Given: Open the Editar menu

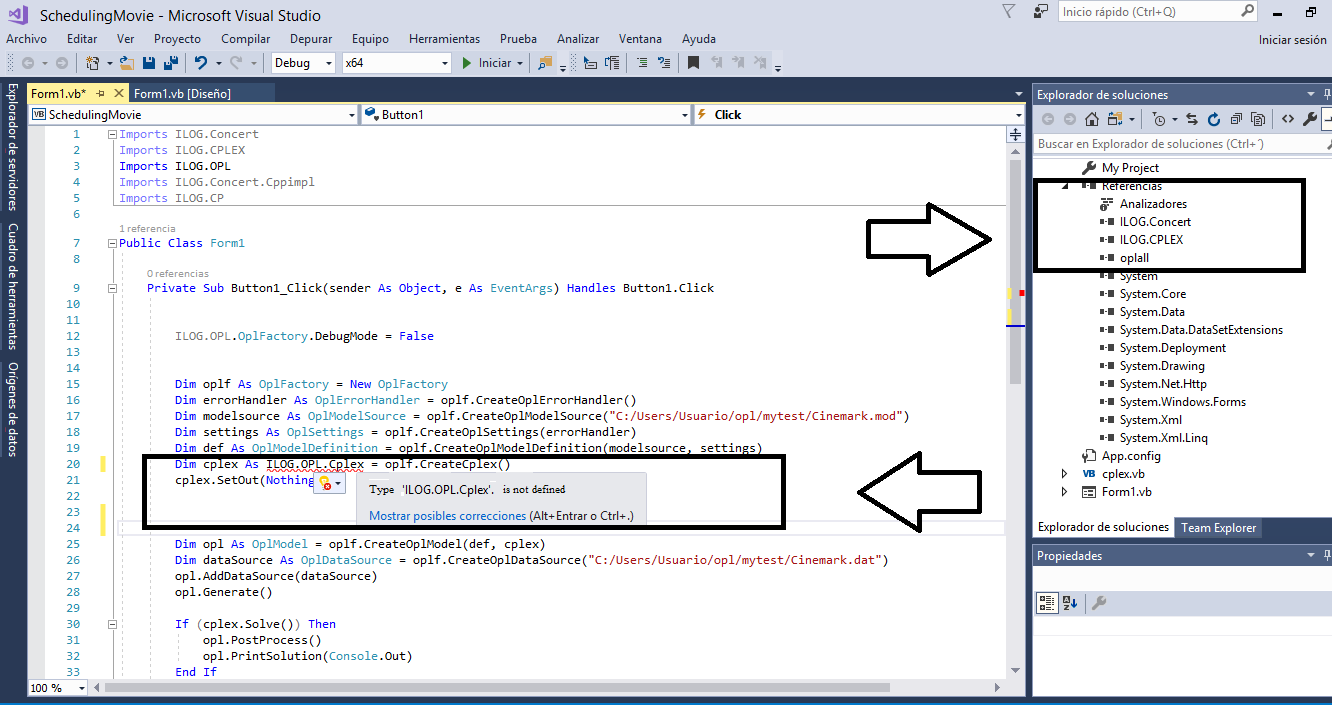Looking at the screenshot, I should pyautogui.click(x=82, y=39).
